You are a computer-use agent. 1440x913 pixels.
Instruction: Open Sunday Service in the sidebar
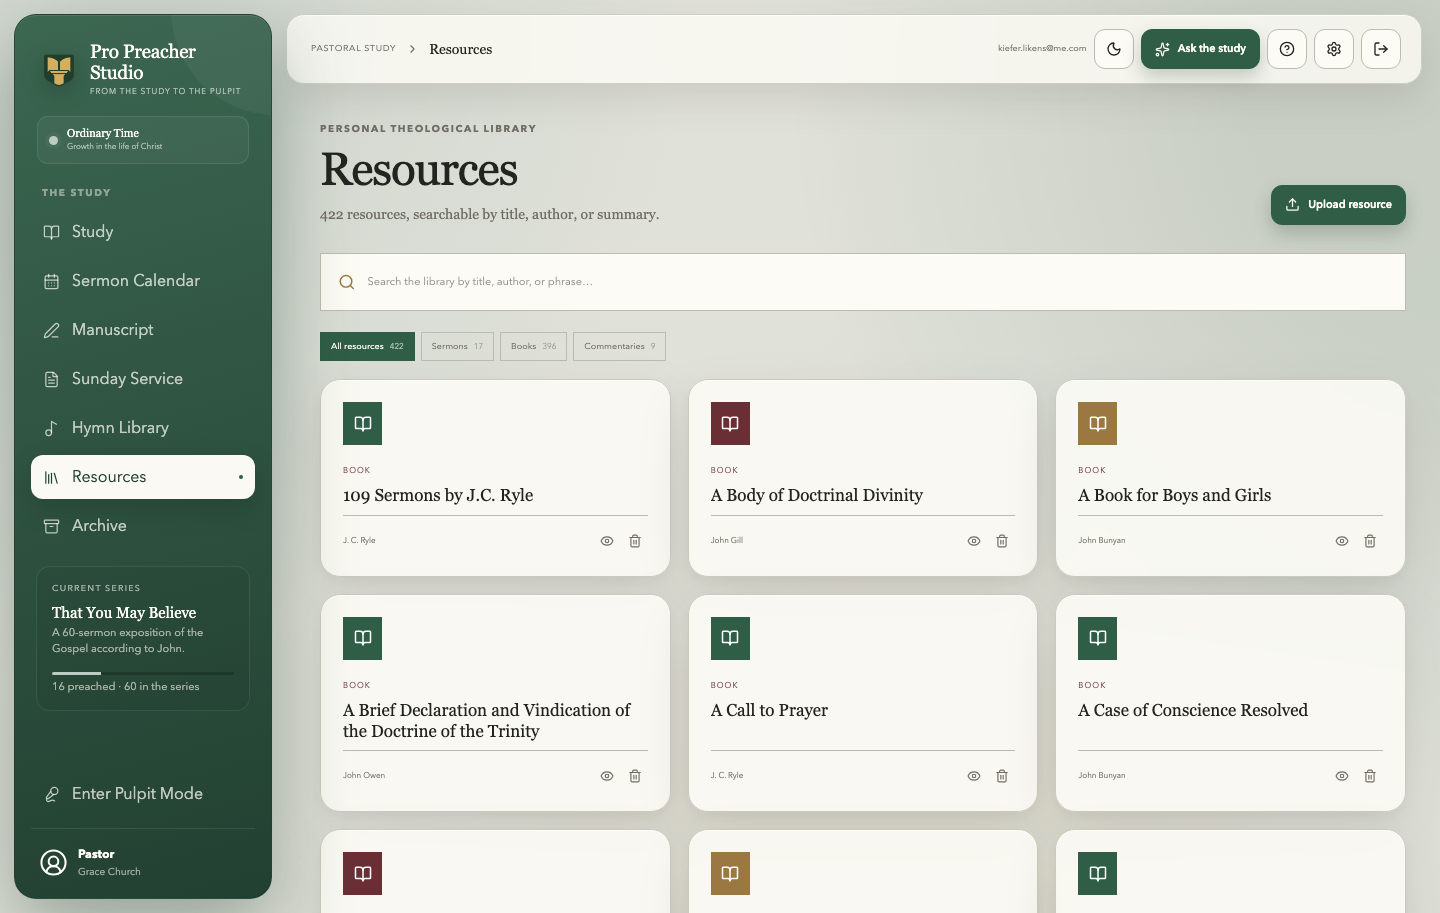tap(143, 379)
